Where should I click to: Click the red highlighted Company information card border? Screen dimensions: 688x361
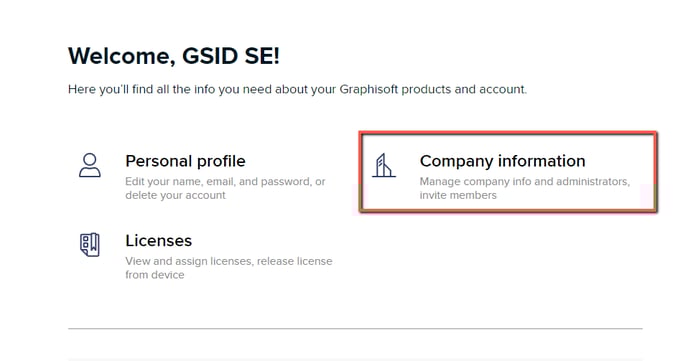click(x=508, y=134)
